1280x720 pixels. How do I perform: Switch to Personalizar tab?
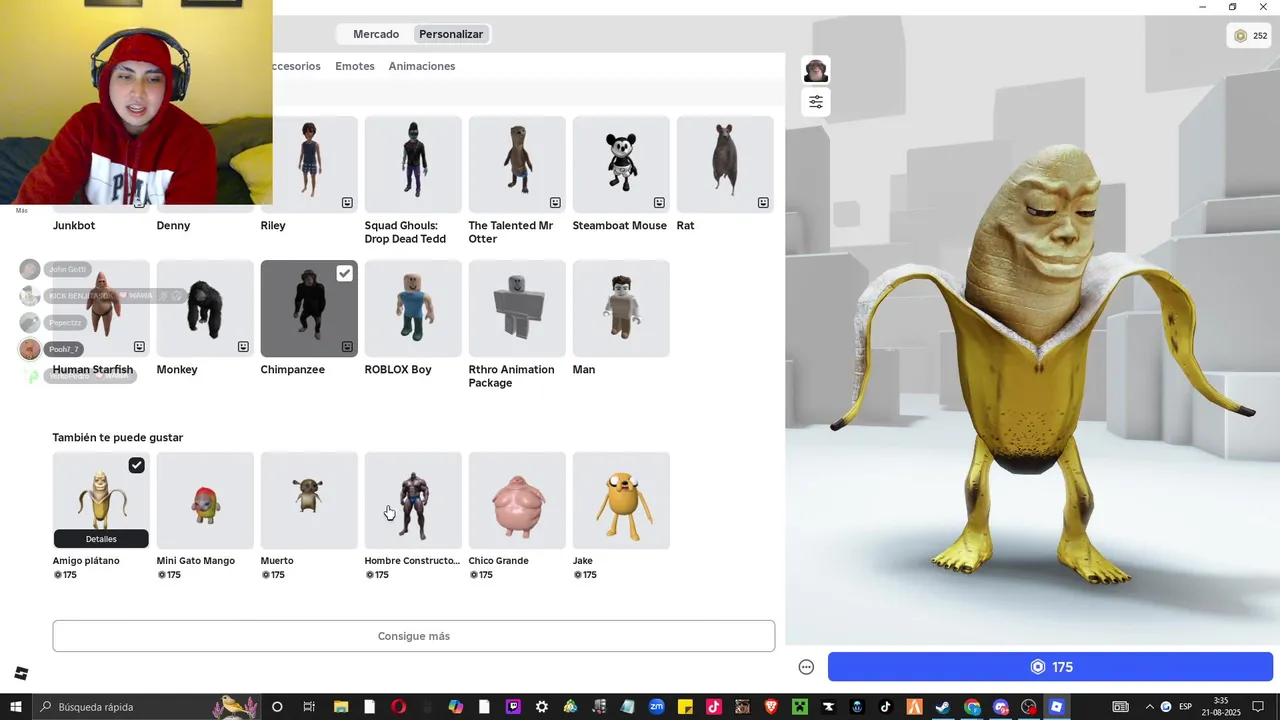[451, 34]
